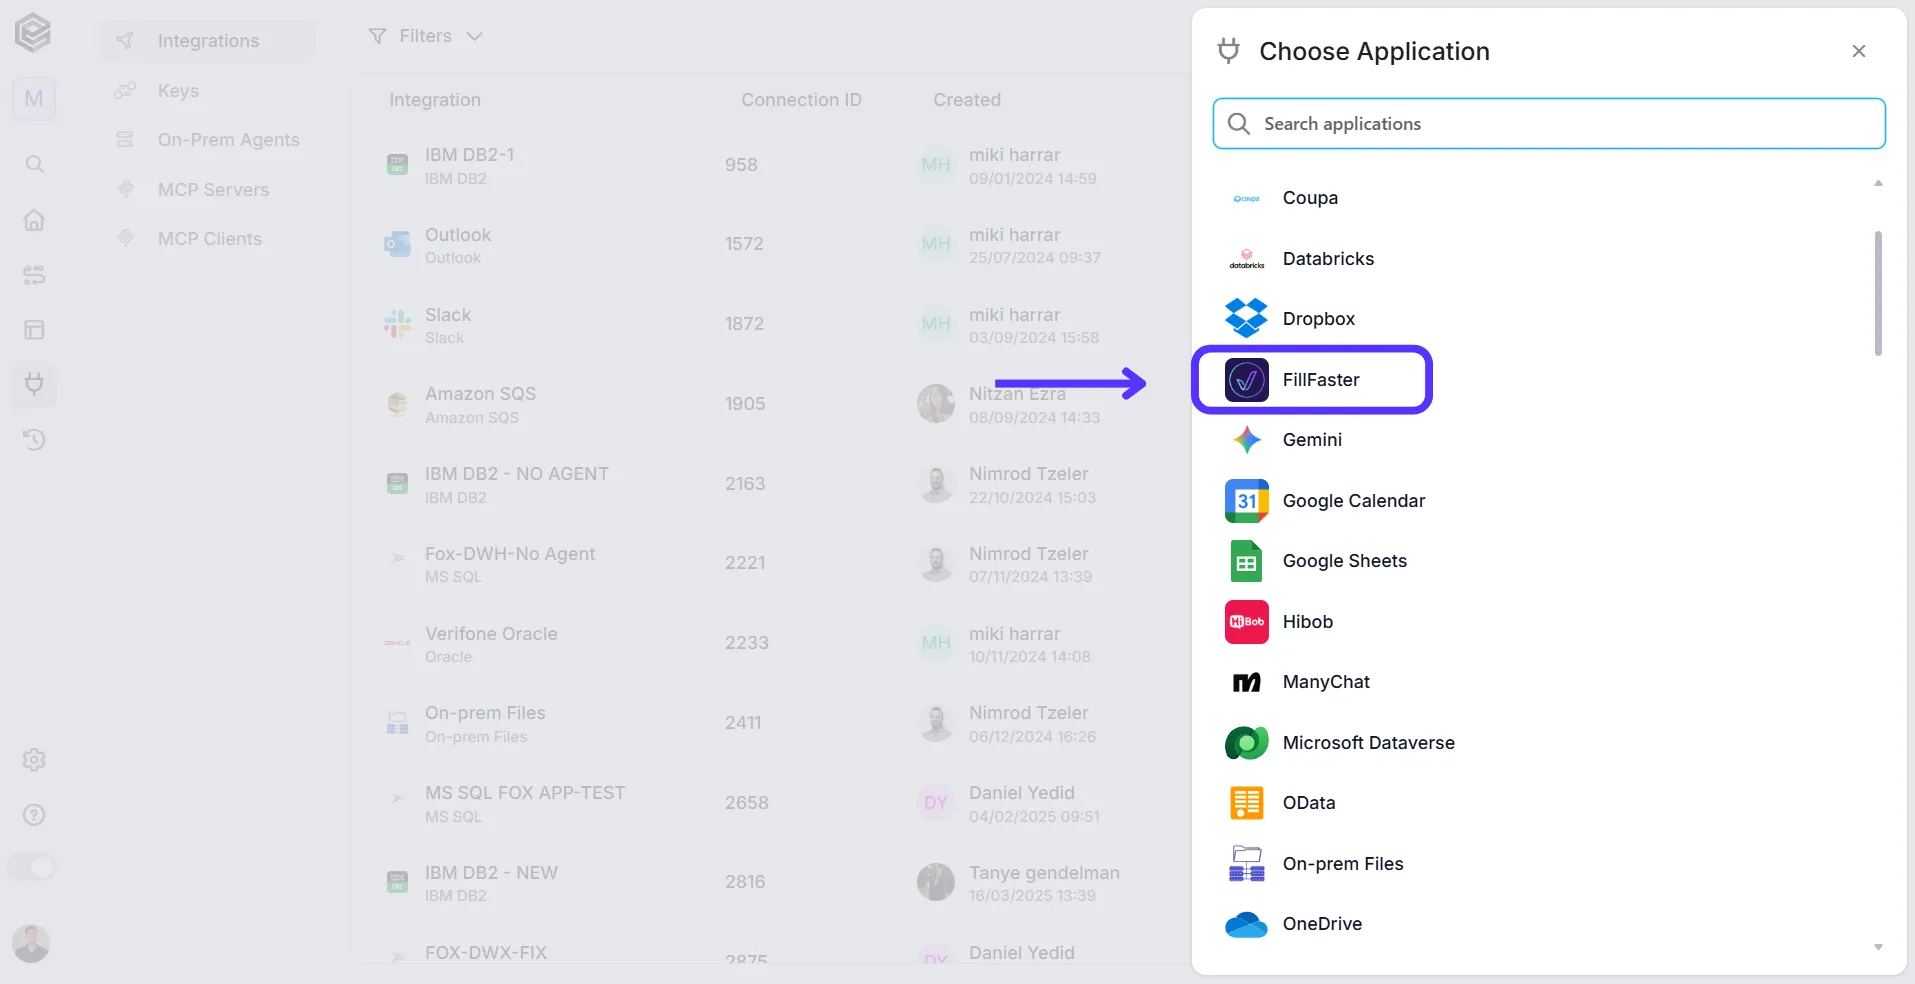Open the plug integrations icon in left rail

coord(34,384)
